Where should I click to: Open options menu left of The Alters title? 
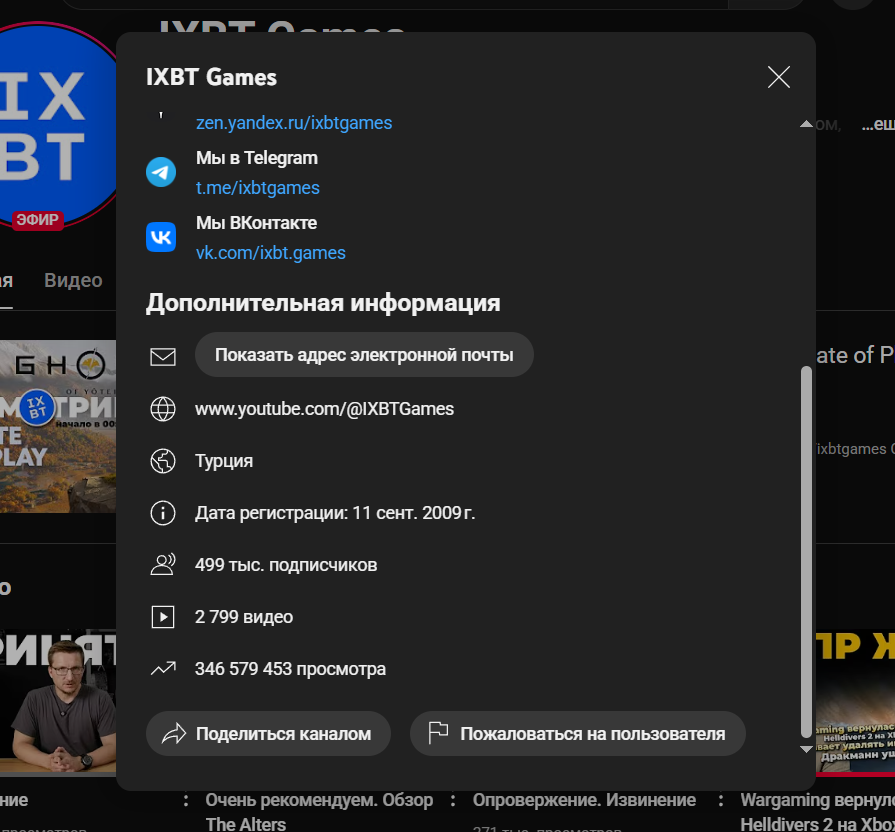186,801
